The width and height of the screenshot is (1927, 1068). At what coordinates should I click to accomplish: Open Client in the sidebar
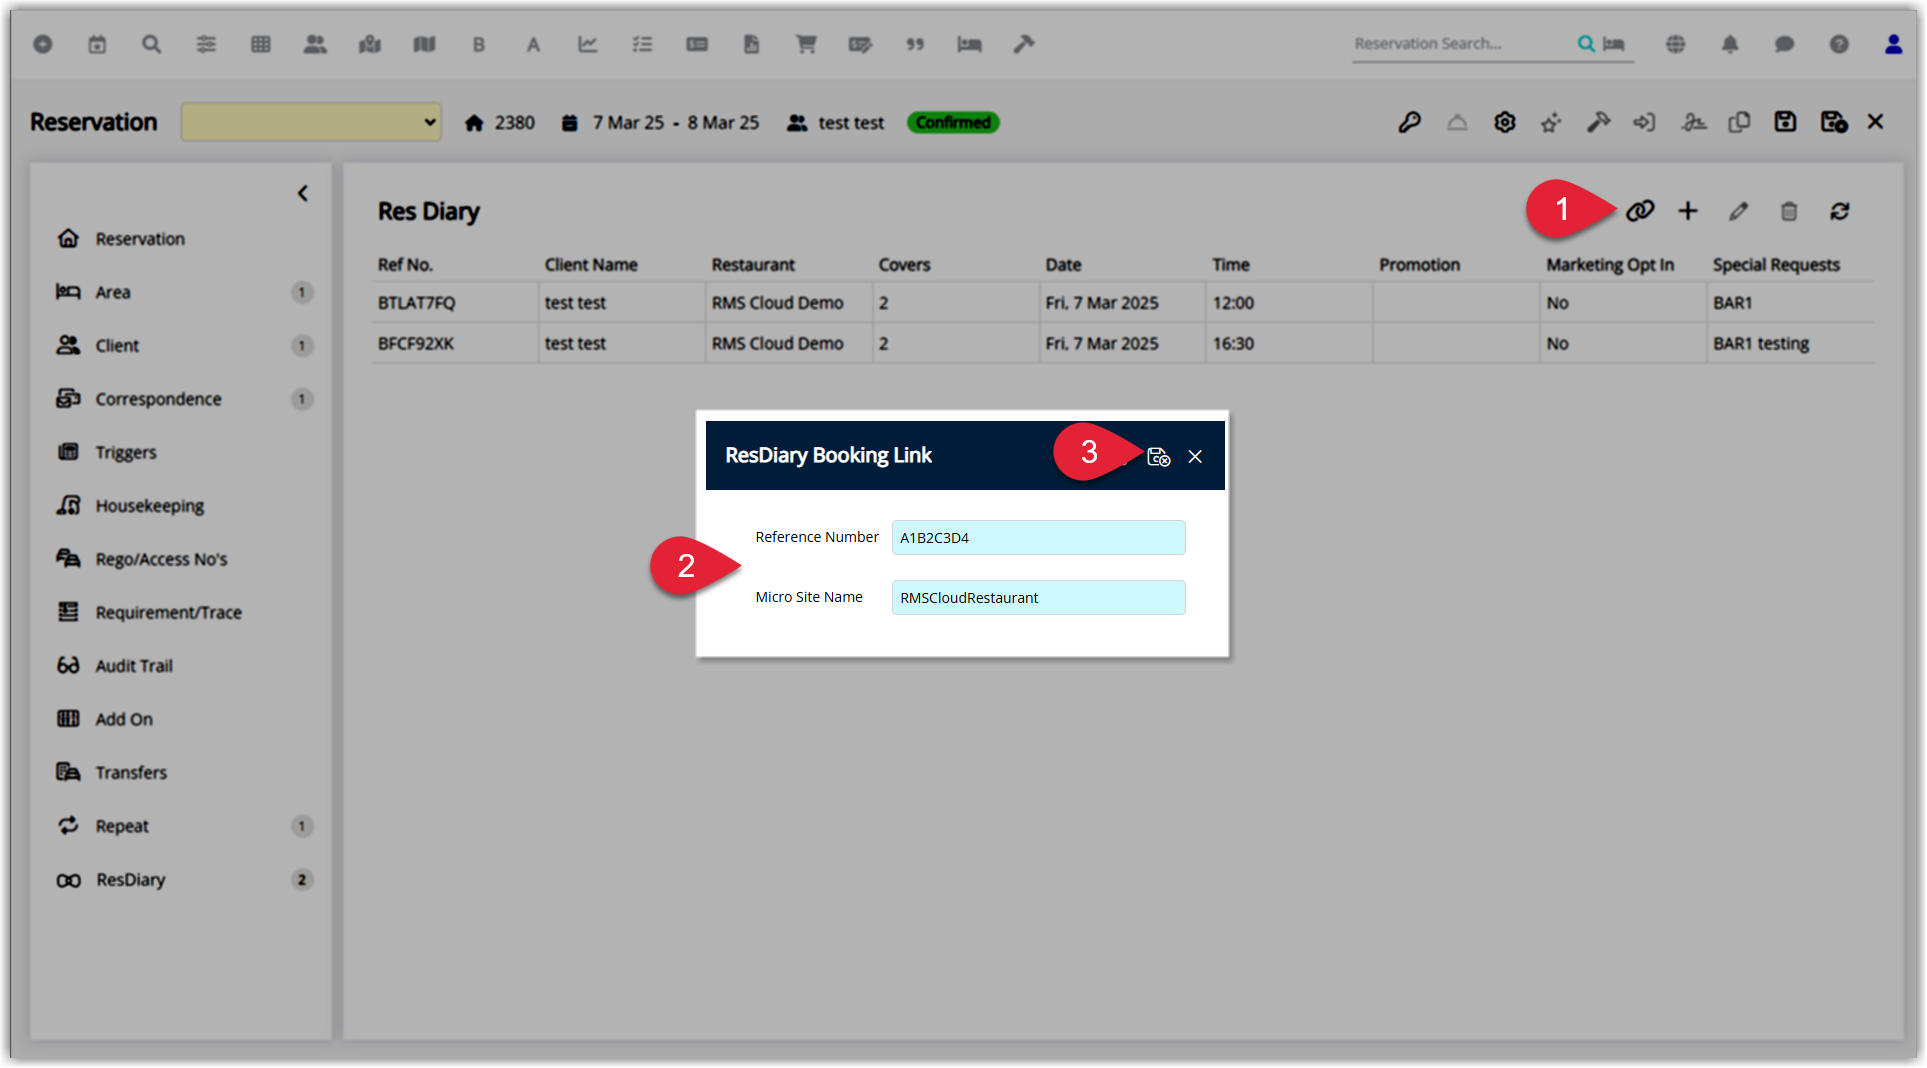coord(117,346)
